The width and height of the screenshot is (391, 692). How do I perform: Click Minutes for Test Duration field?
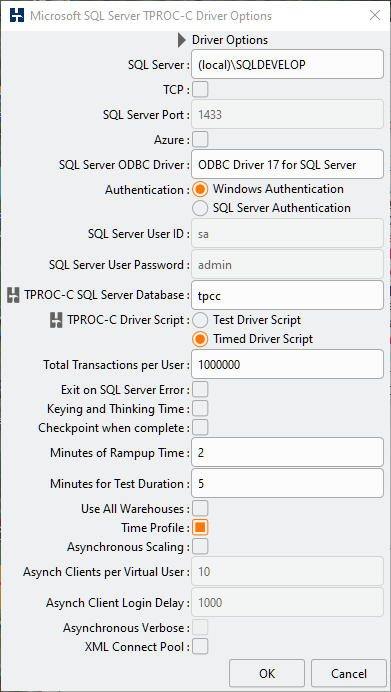tap(287, 483)
